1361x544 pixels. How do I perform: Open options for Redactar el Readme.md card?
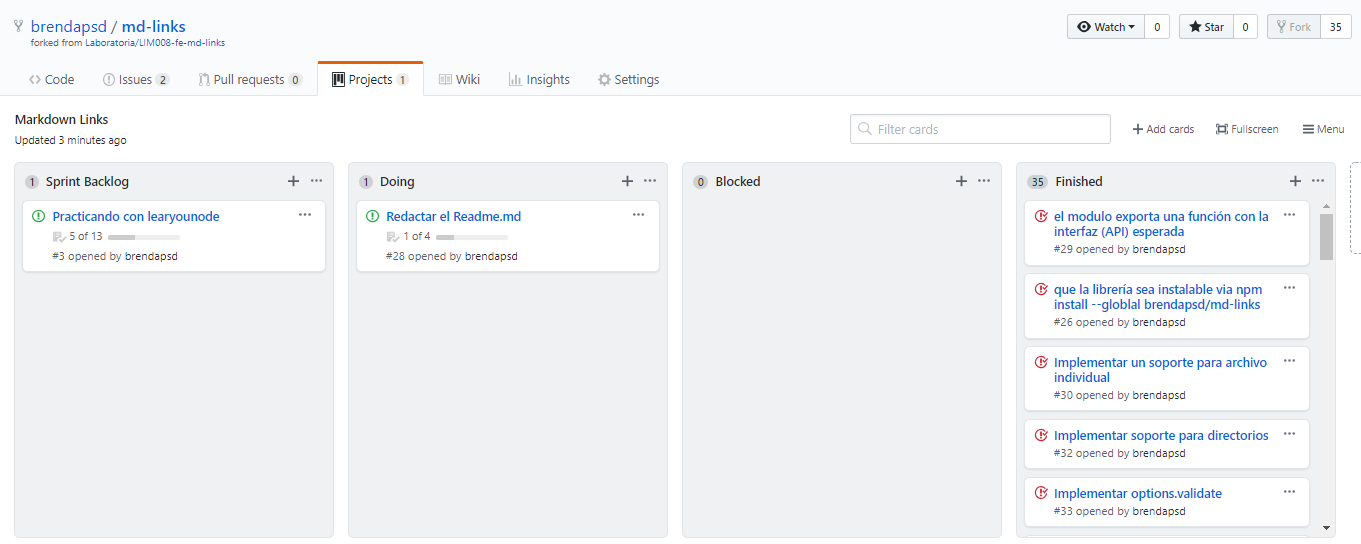click(638, 214)
